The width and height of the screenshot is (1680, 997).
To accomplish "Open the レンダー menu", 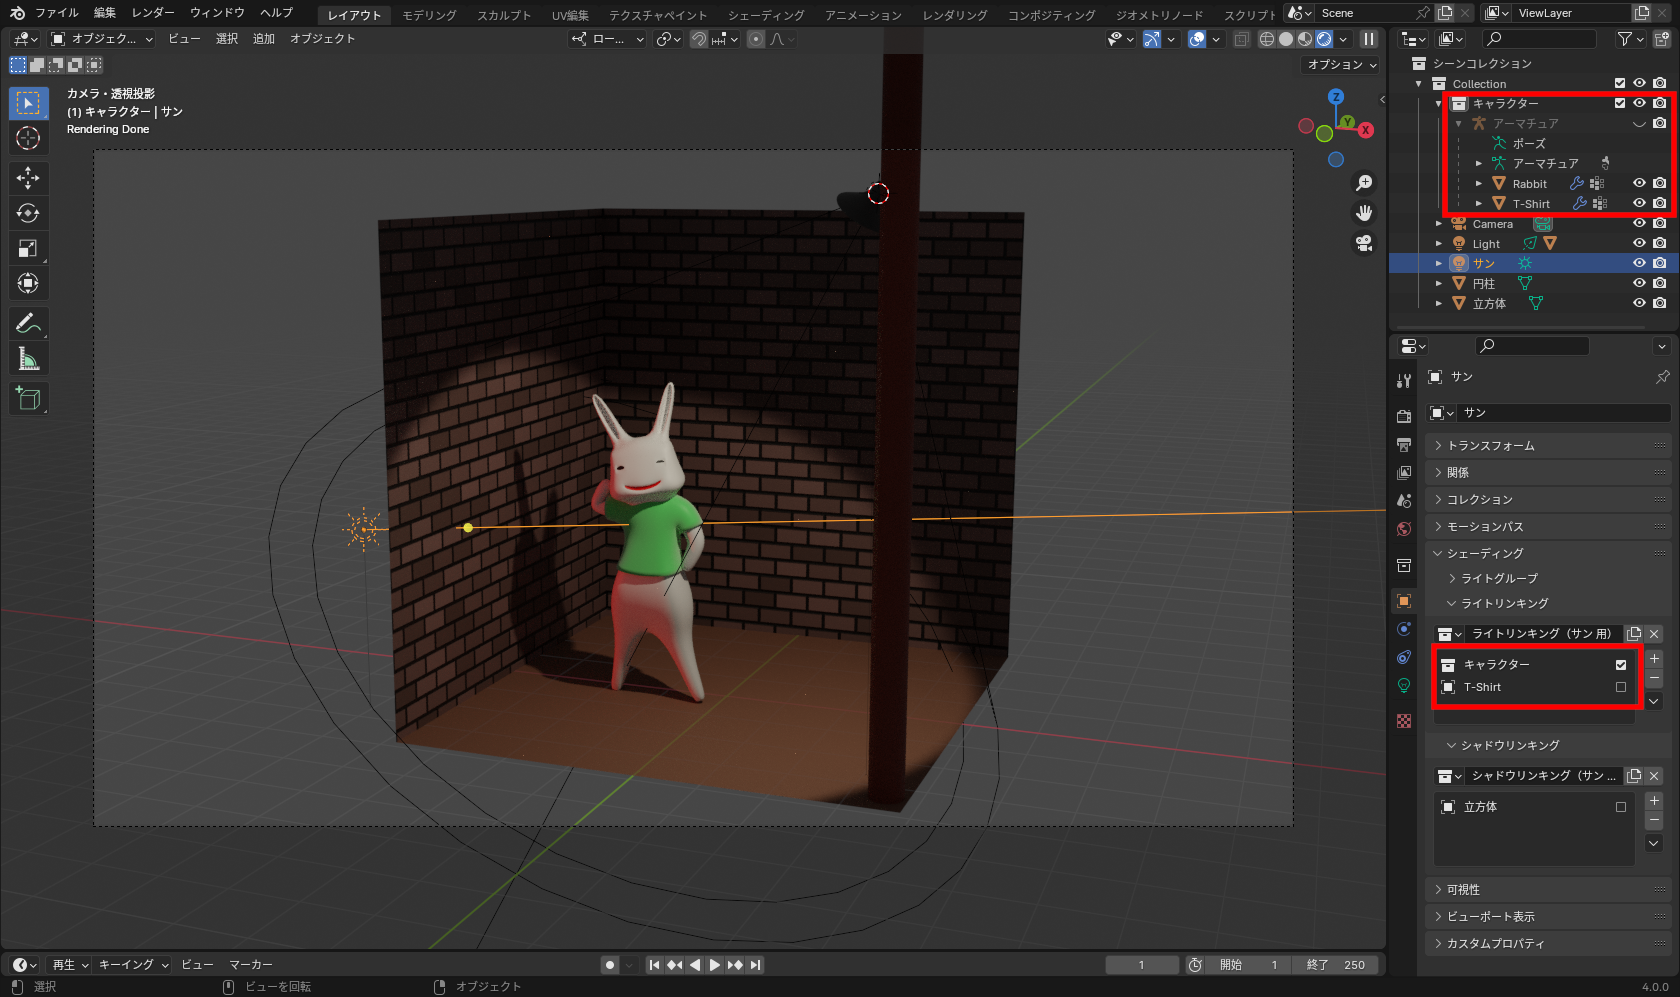I will click(153, 13).
